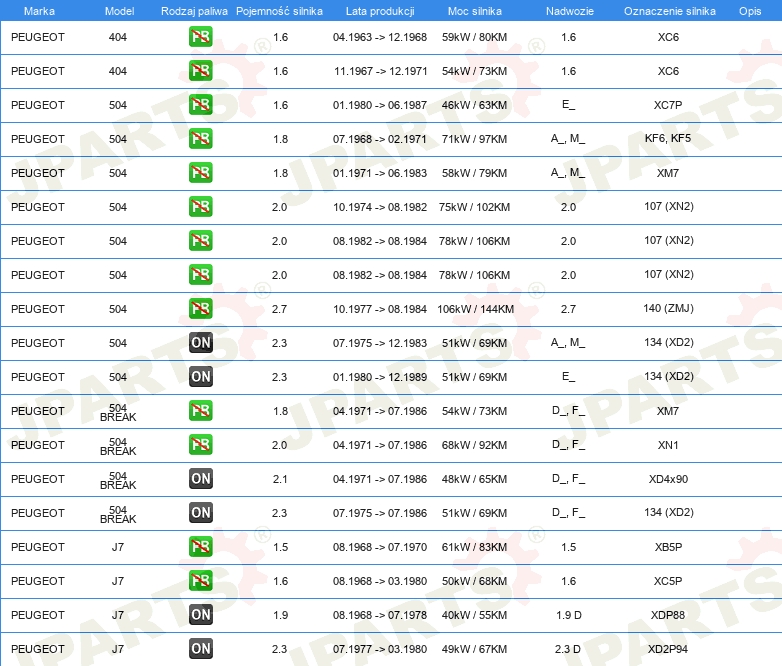Viewport: 782px width, 666px height.
Task: Click body value 1.9 D
Action: [x=569, y=615]
